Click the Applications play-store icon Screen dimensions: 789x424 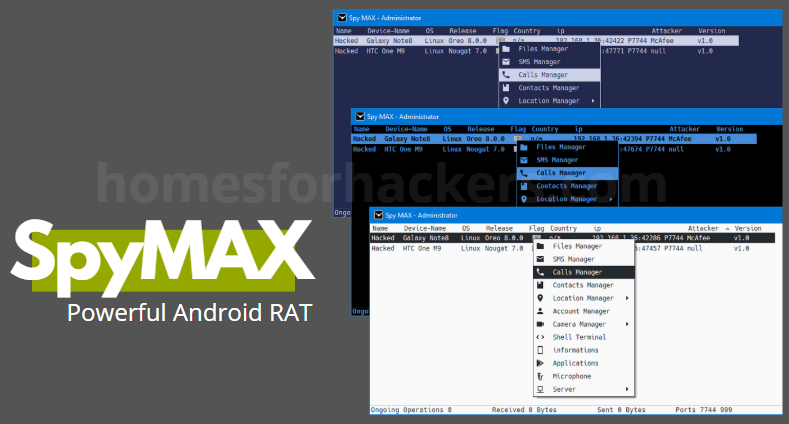(540, 363)
